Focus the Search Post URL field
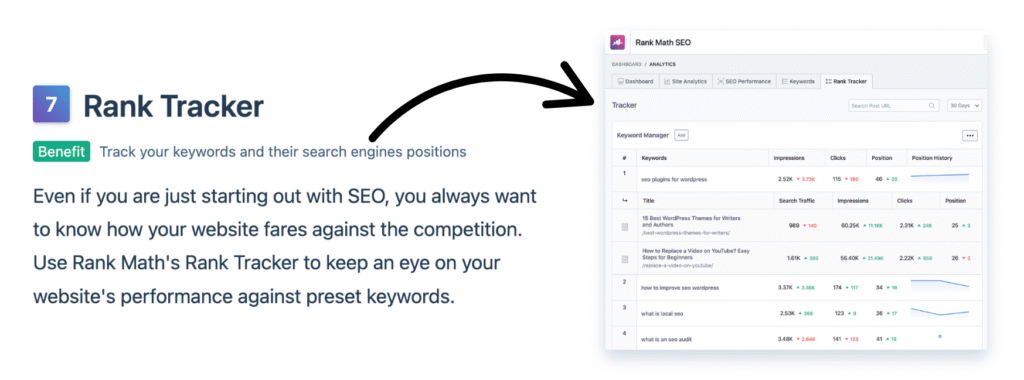1024x380 pixels. [x=894, y=105]
